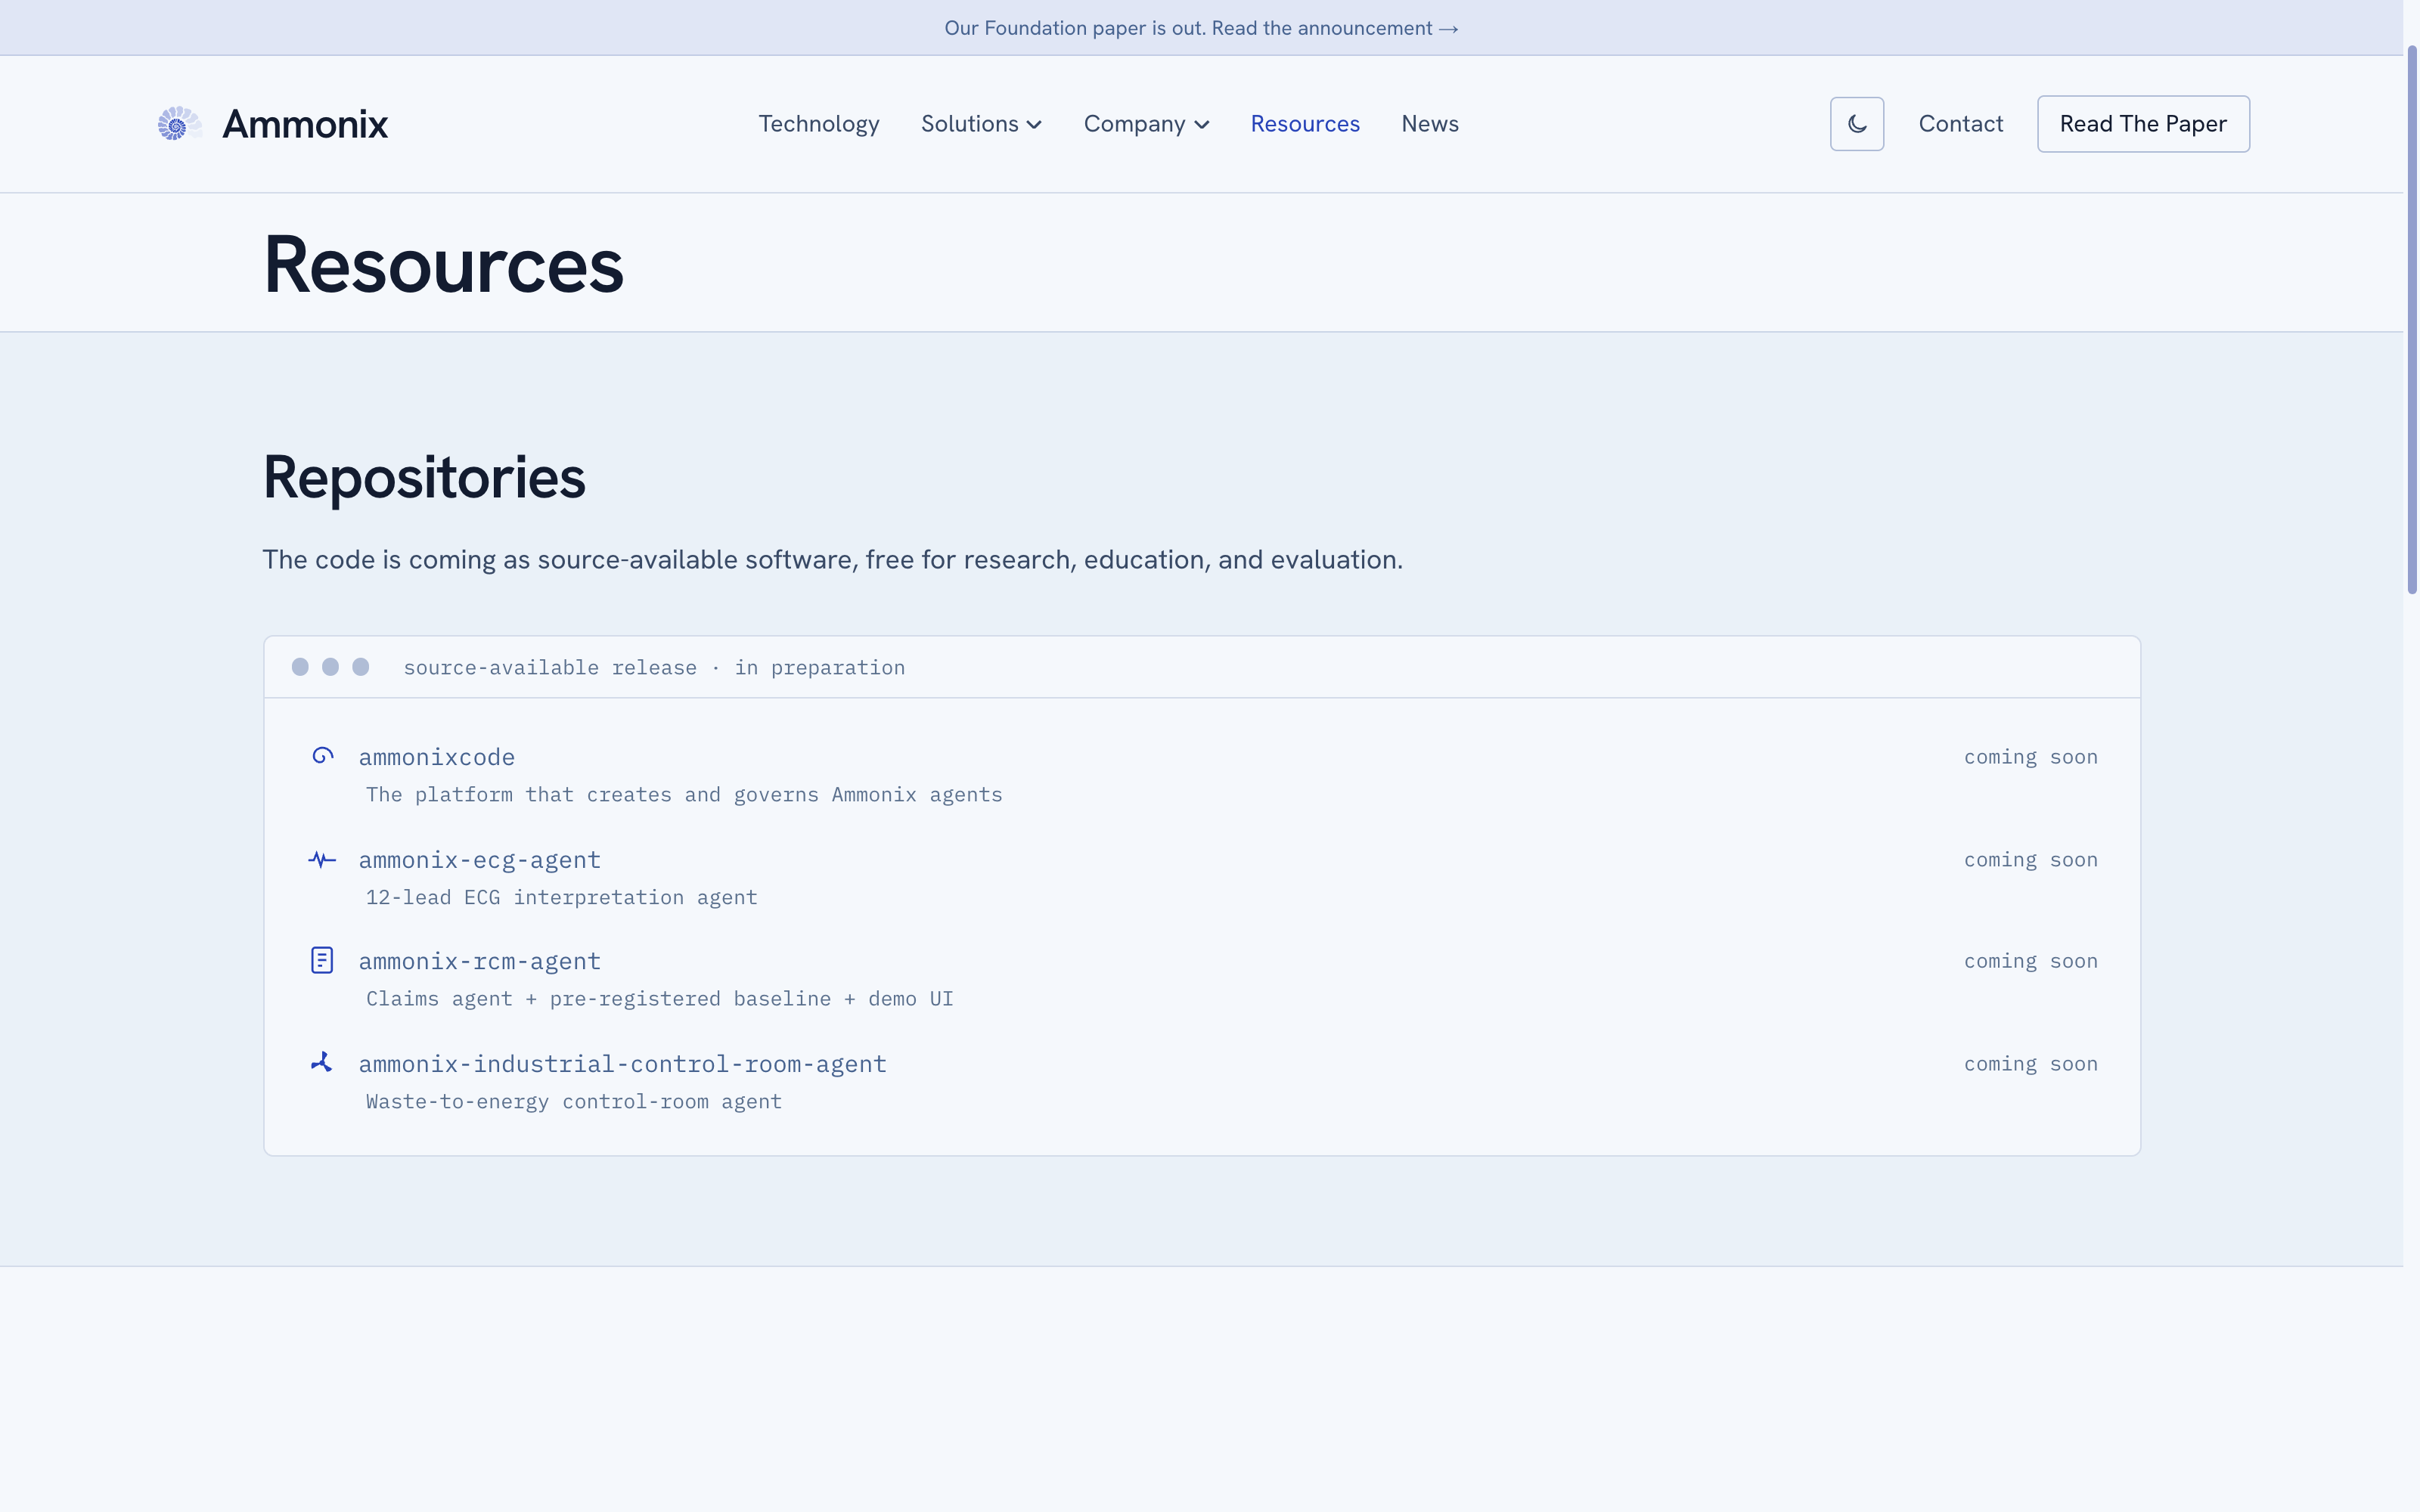Click the Ammonix spiral logo icon
Viewport: 2420px width, 1512px height.
point(180,124)
